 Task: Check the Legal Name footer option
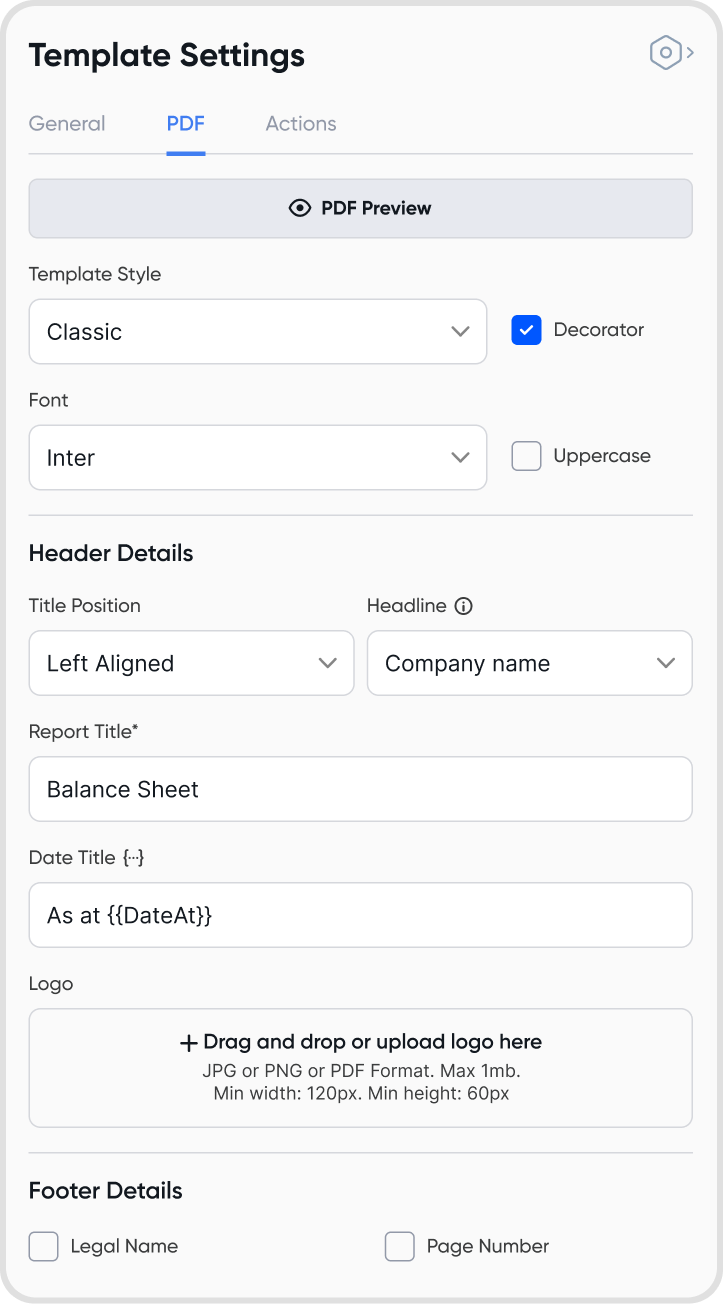44,1247
